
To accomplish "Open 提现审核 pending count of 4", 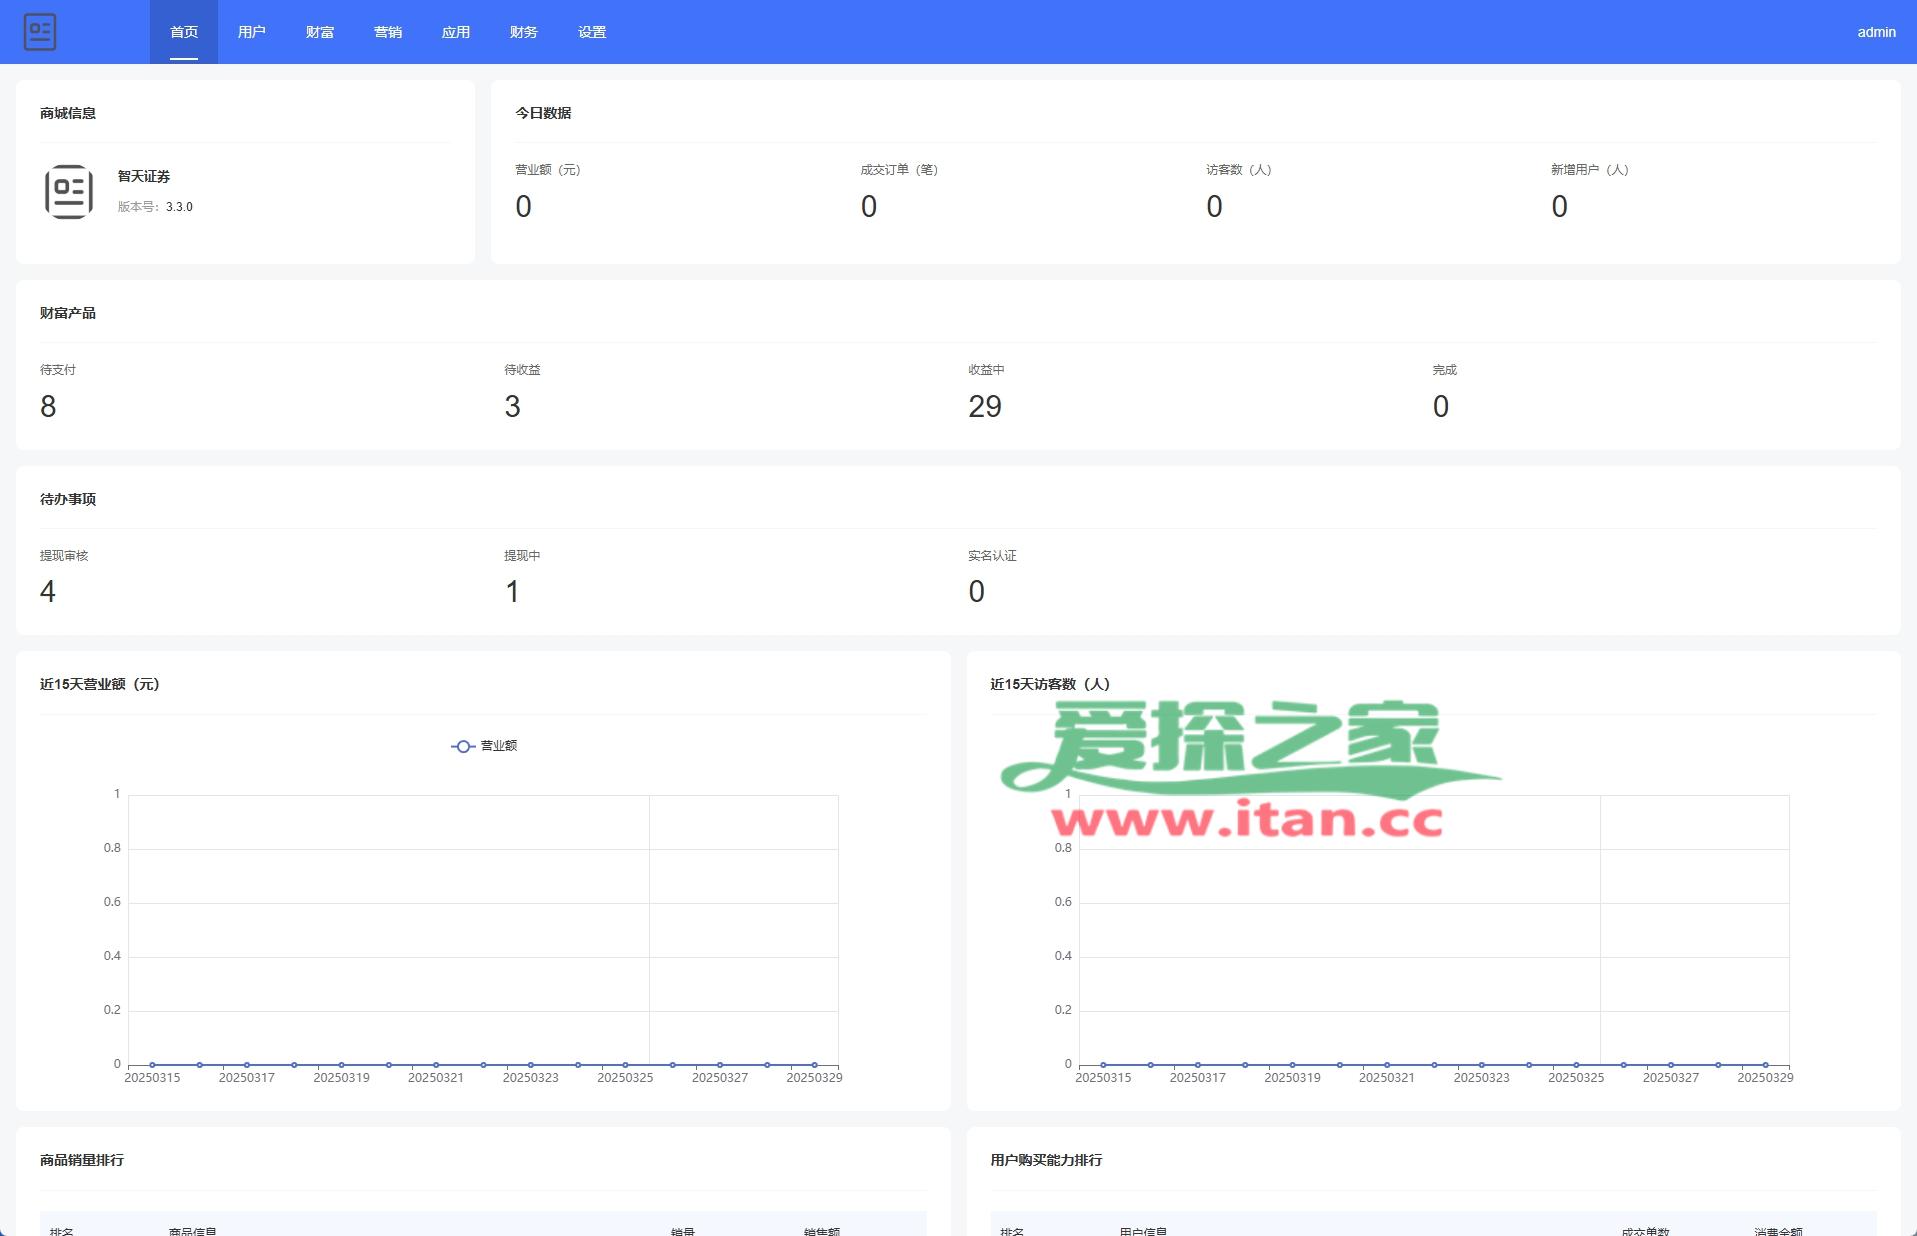I will (48, 592).
